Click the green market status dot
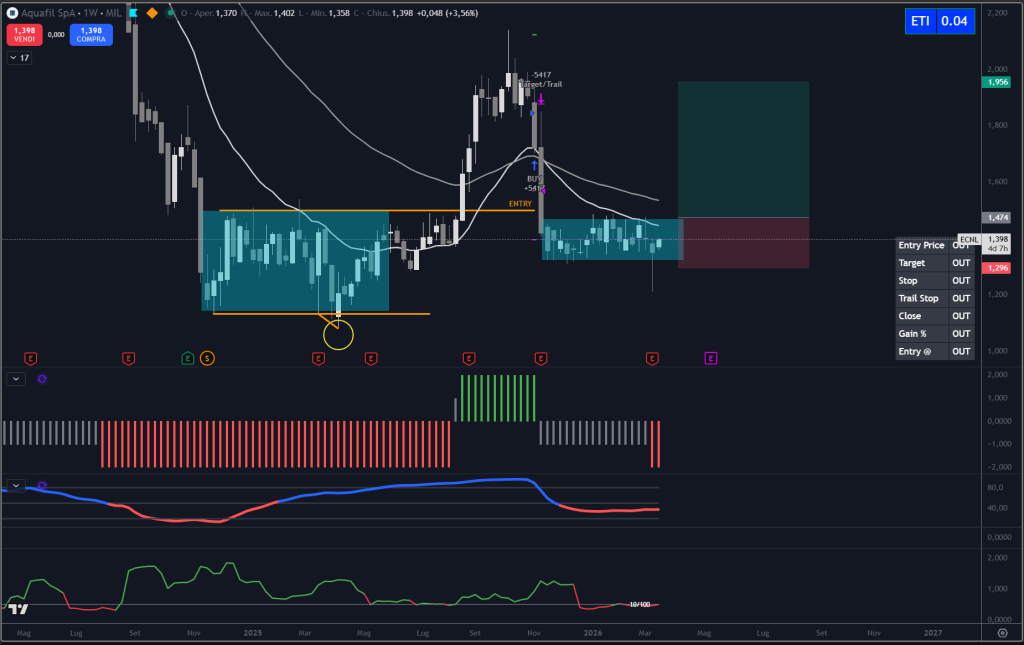 (170, 12)
